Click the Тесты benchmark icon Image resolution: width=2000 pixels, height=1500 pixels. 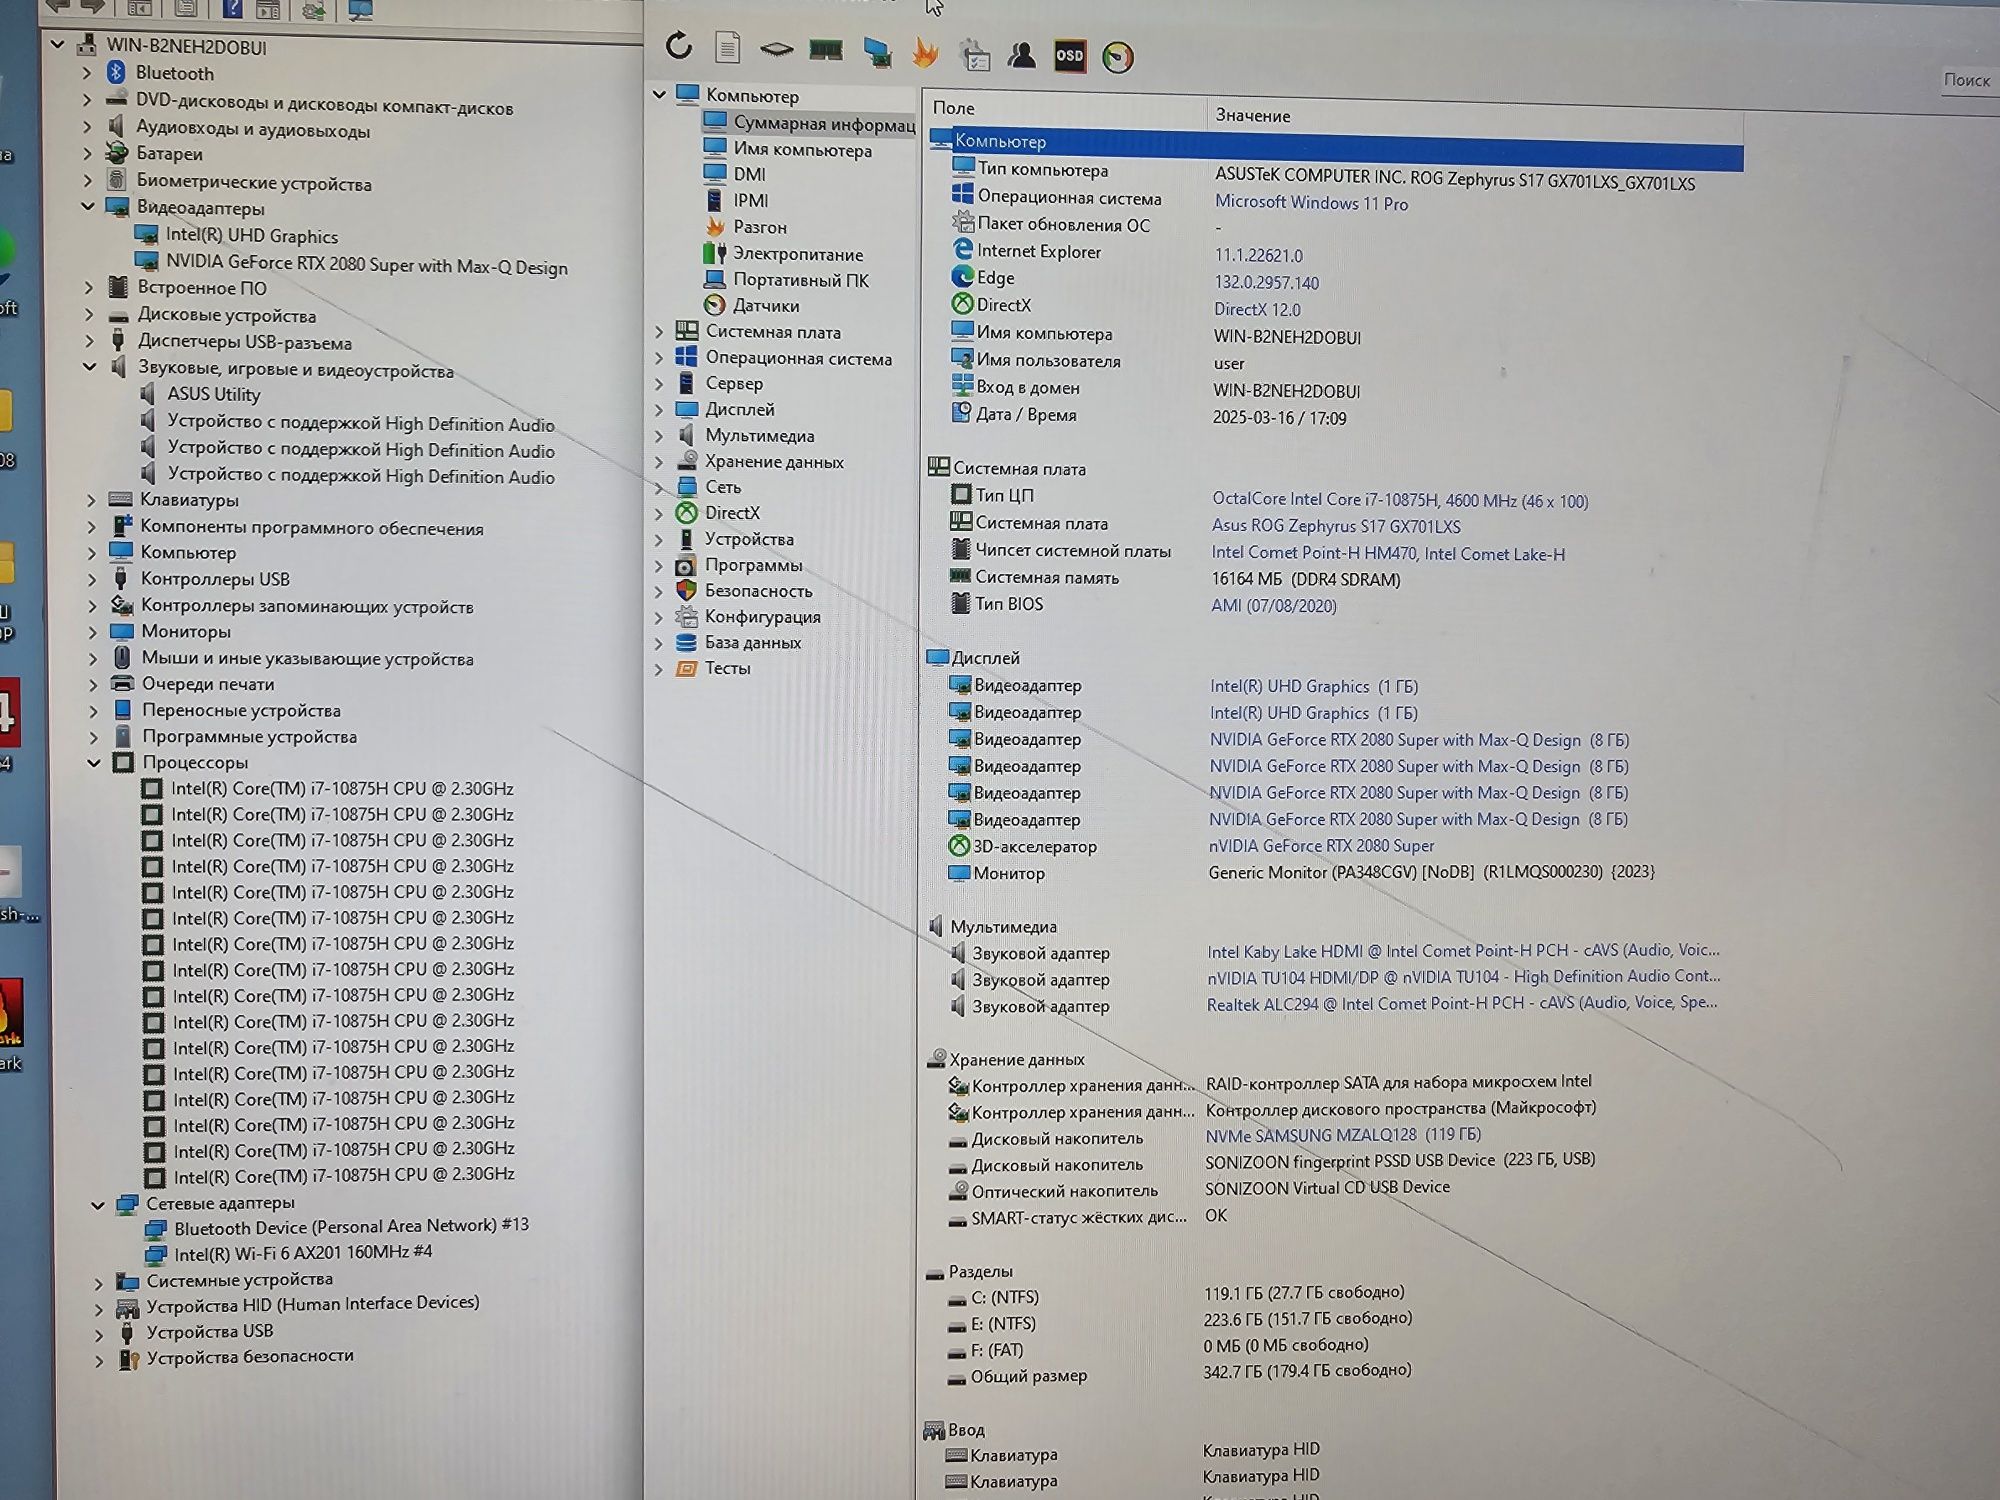pos(686,668)
